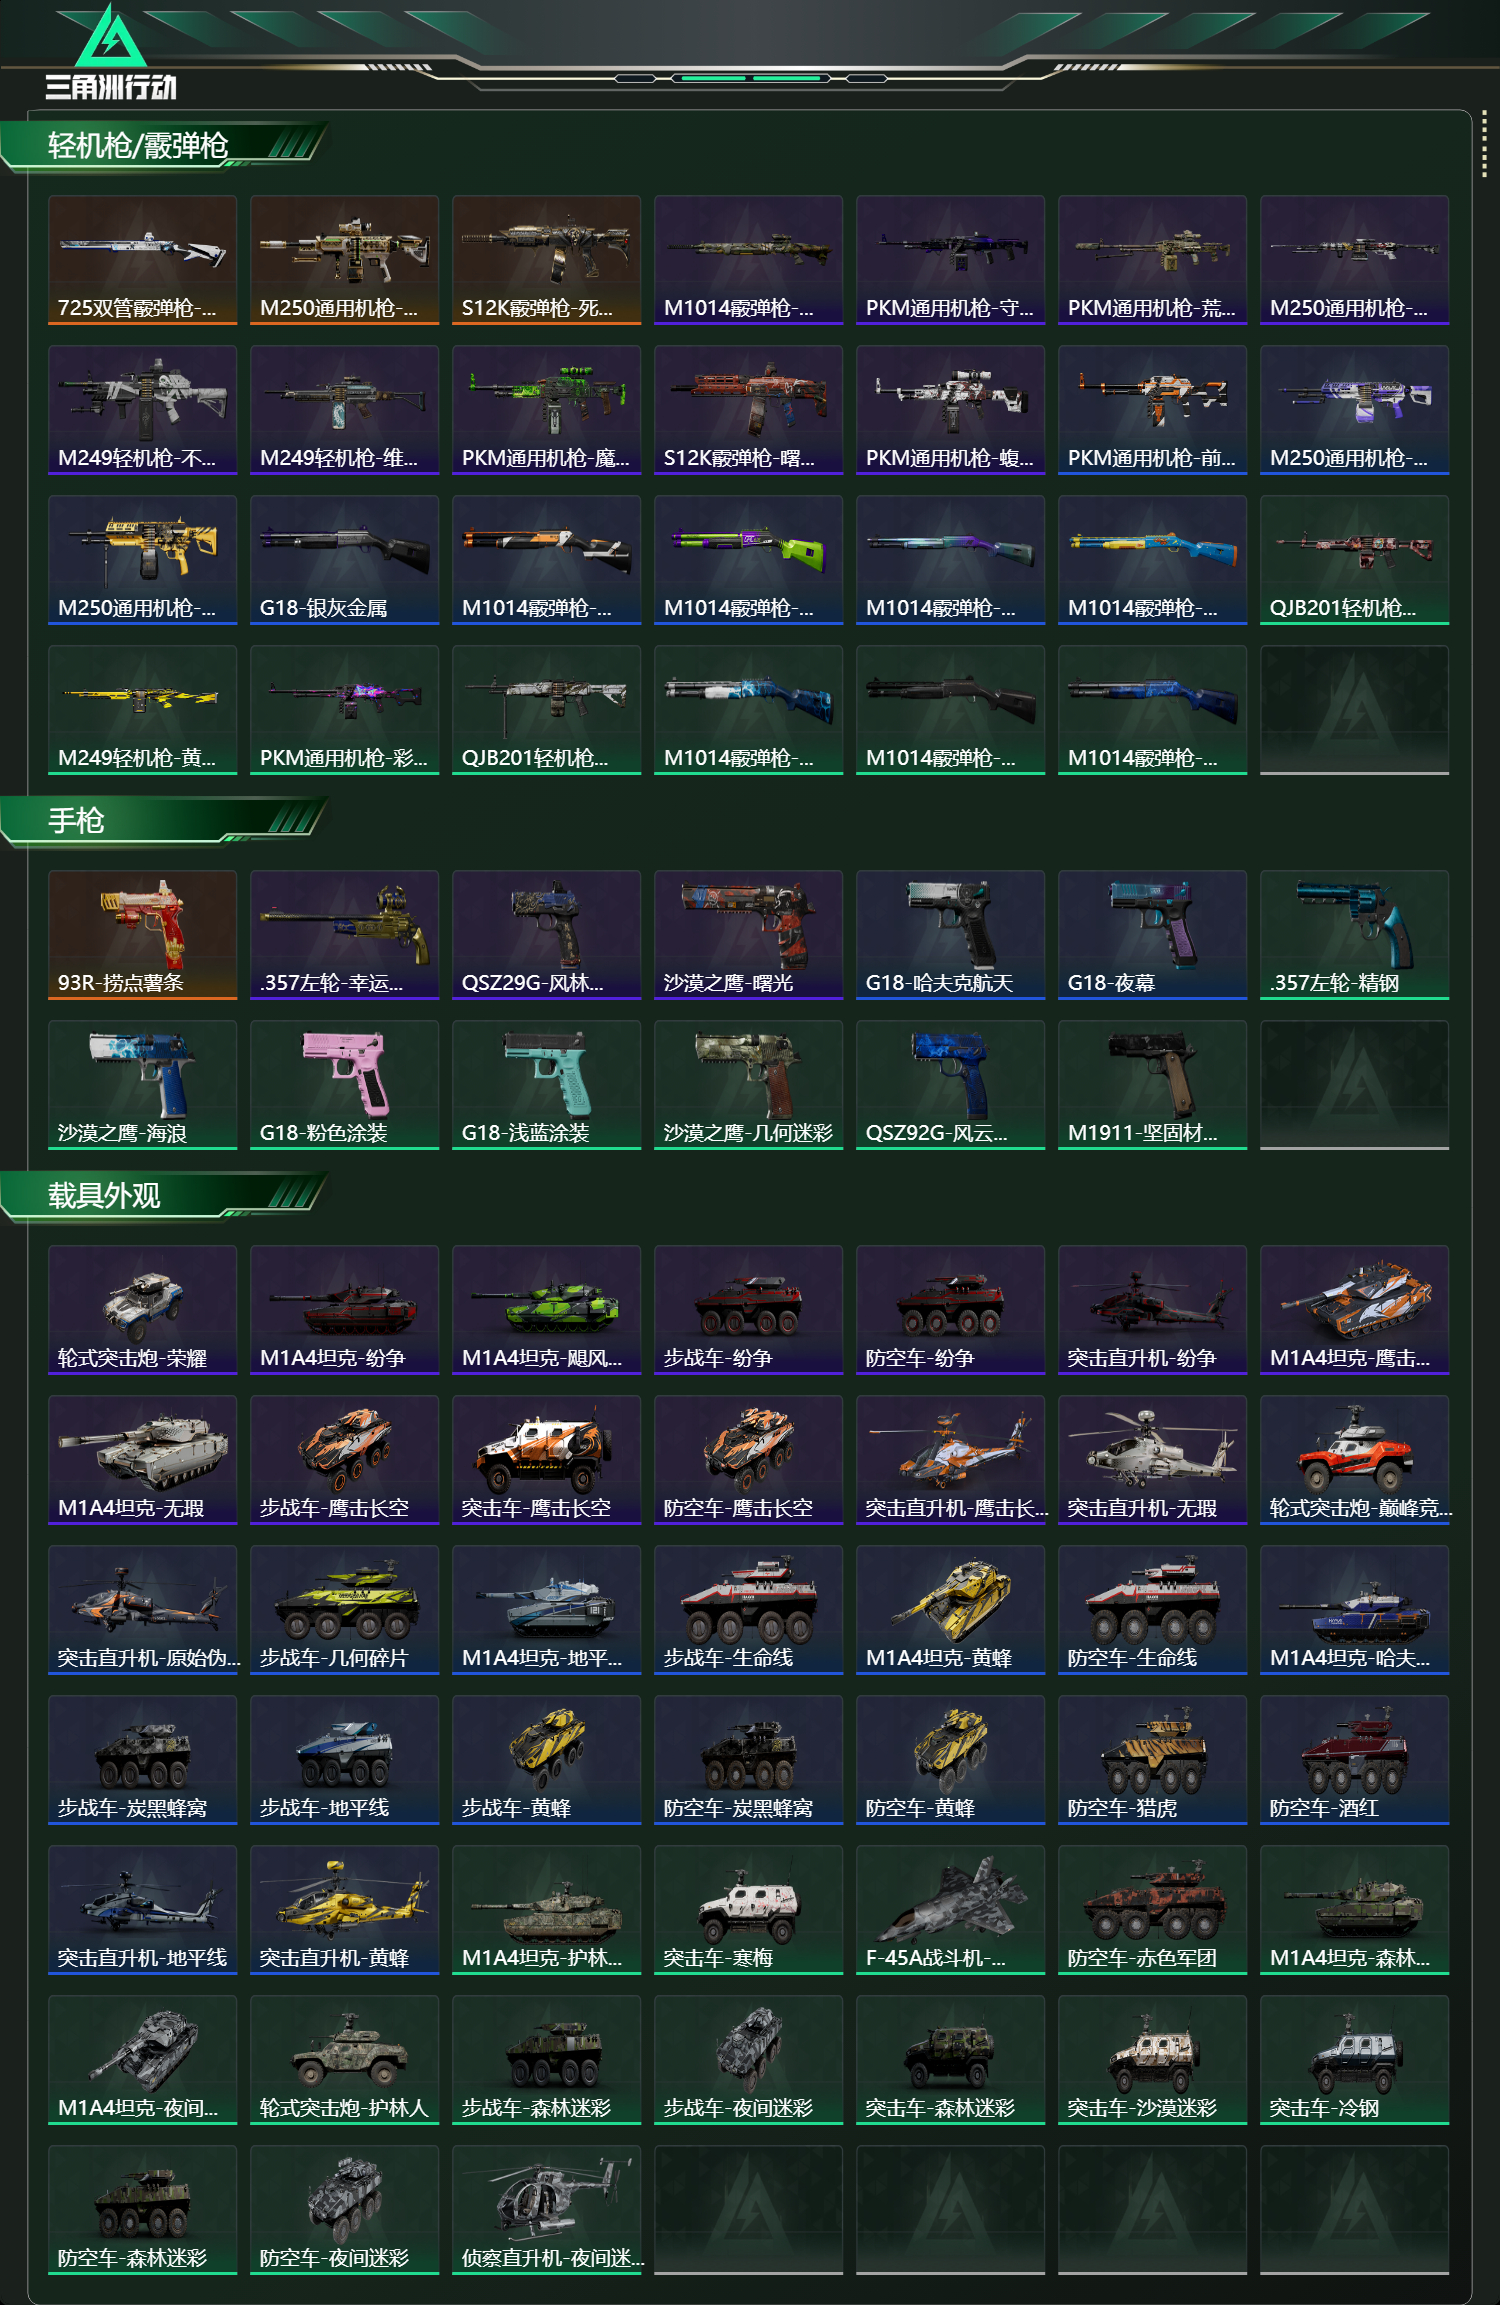Pick the 沙漠之鹰-海浪 pistol skin
1500x2305 pixels.
pos(143,1084)
